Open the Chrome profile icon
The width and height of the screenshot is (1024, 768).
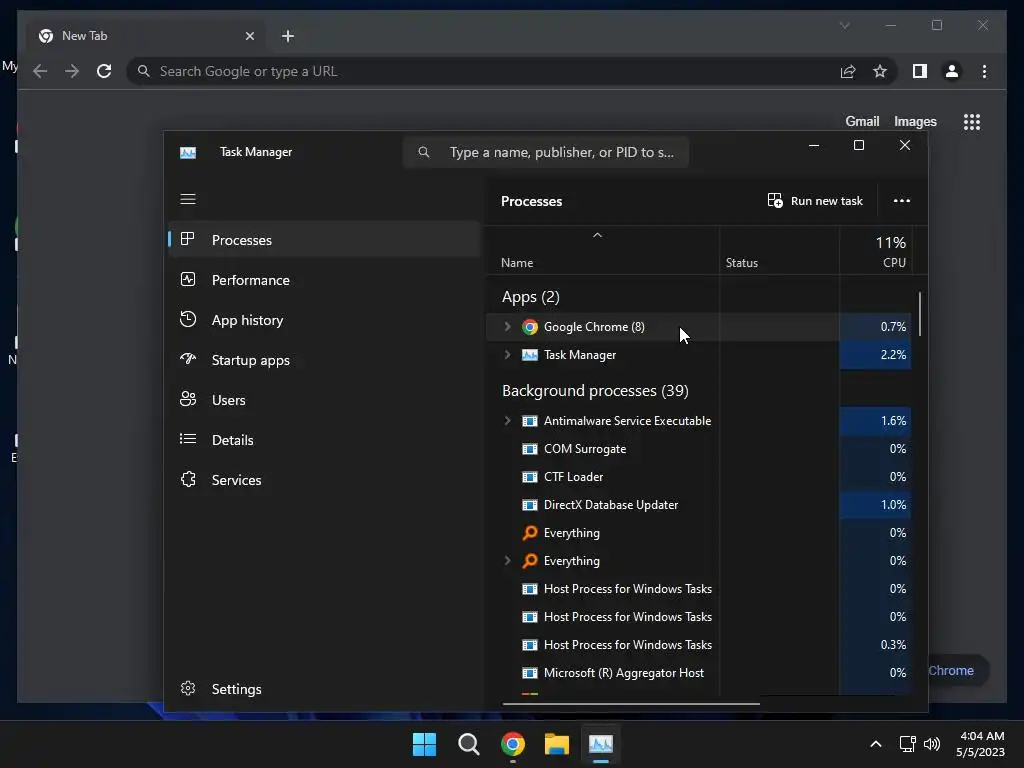(952, 71)
